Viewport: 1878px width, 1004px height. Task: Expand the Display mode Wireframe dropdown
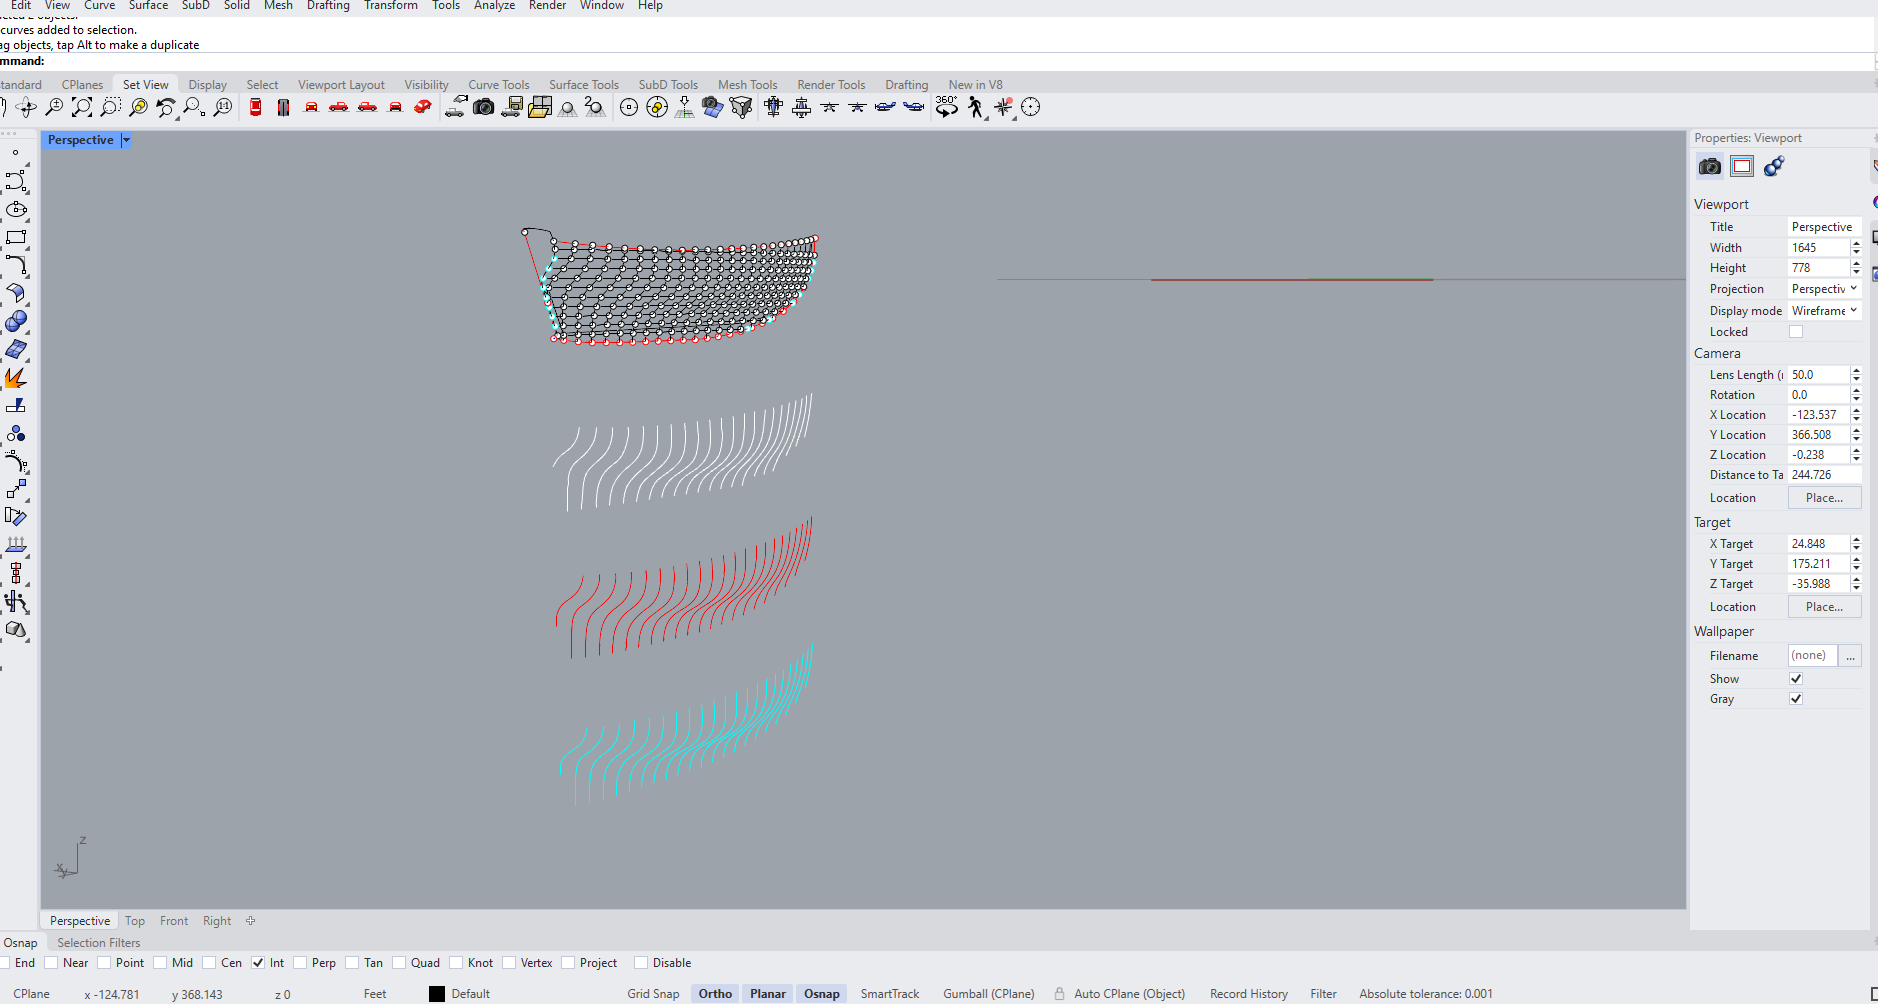click(1824, 311)
